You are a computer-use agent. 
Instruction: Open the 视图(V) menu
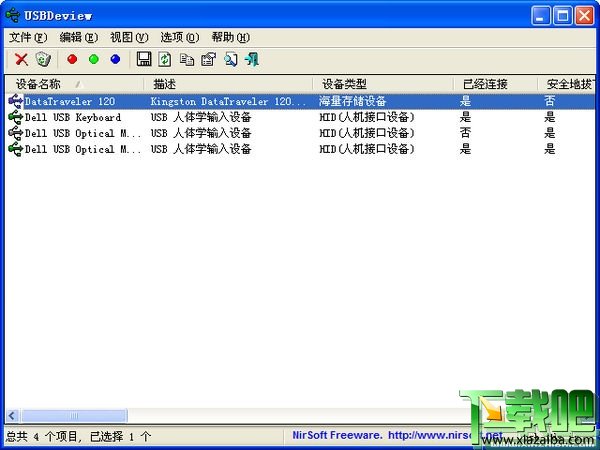pyautogui.click(x=129, y=38)
